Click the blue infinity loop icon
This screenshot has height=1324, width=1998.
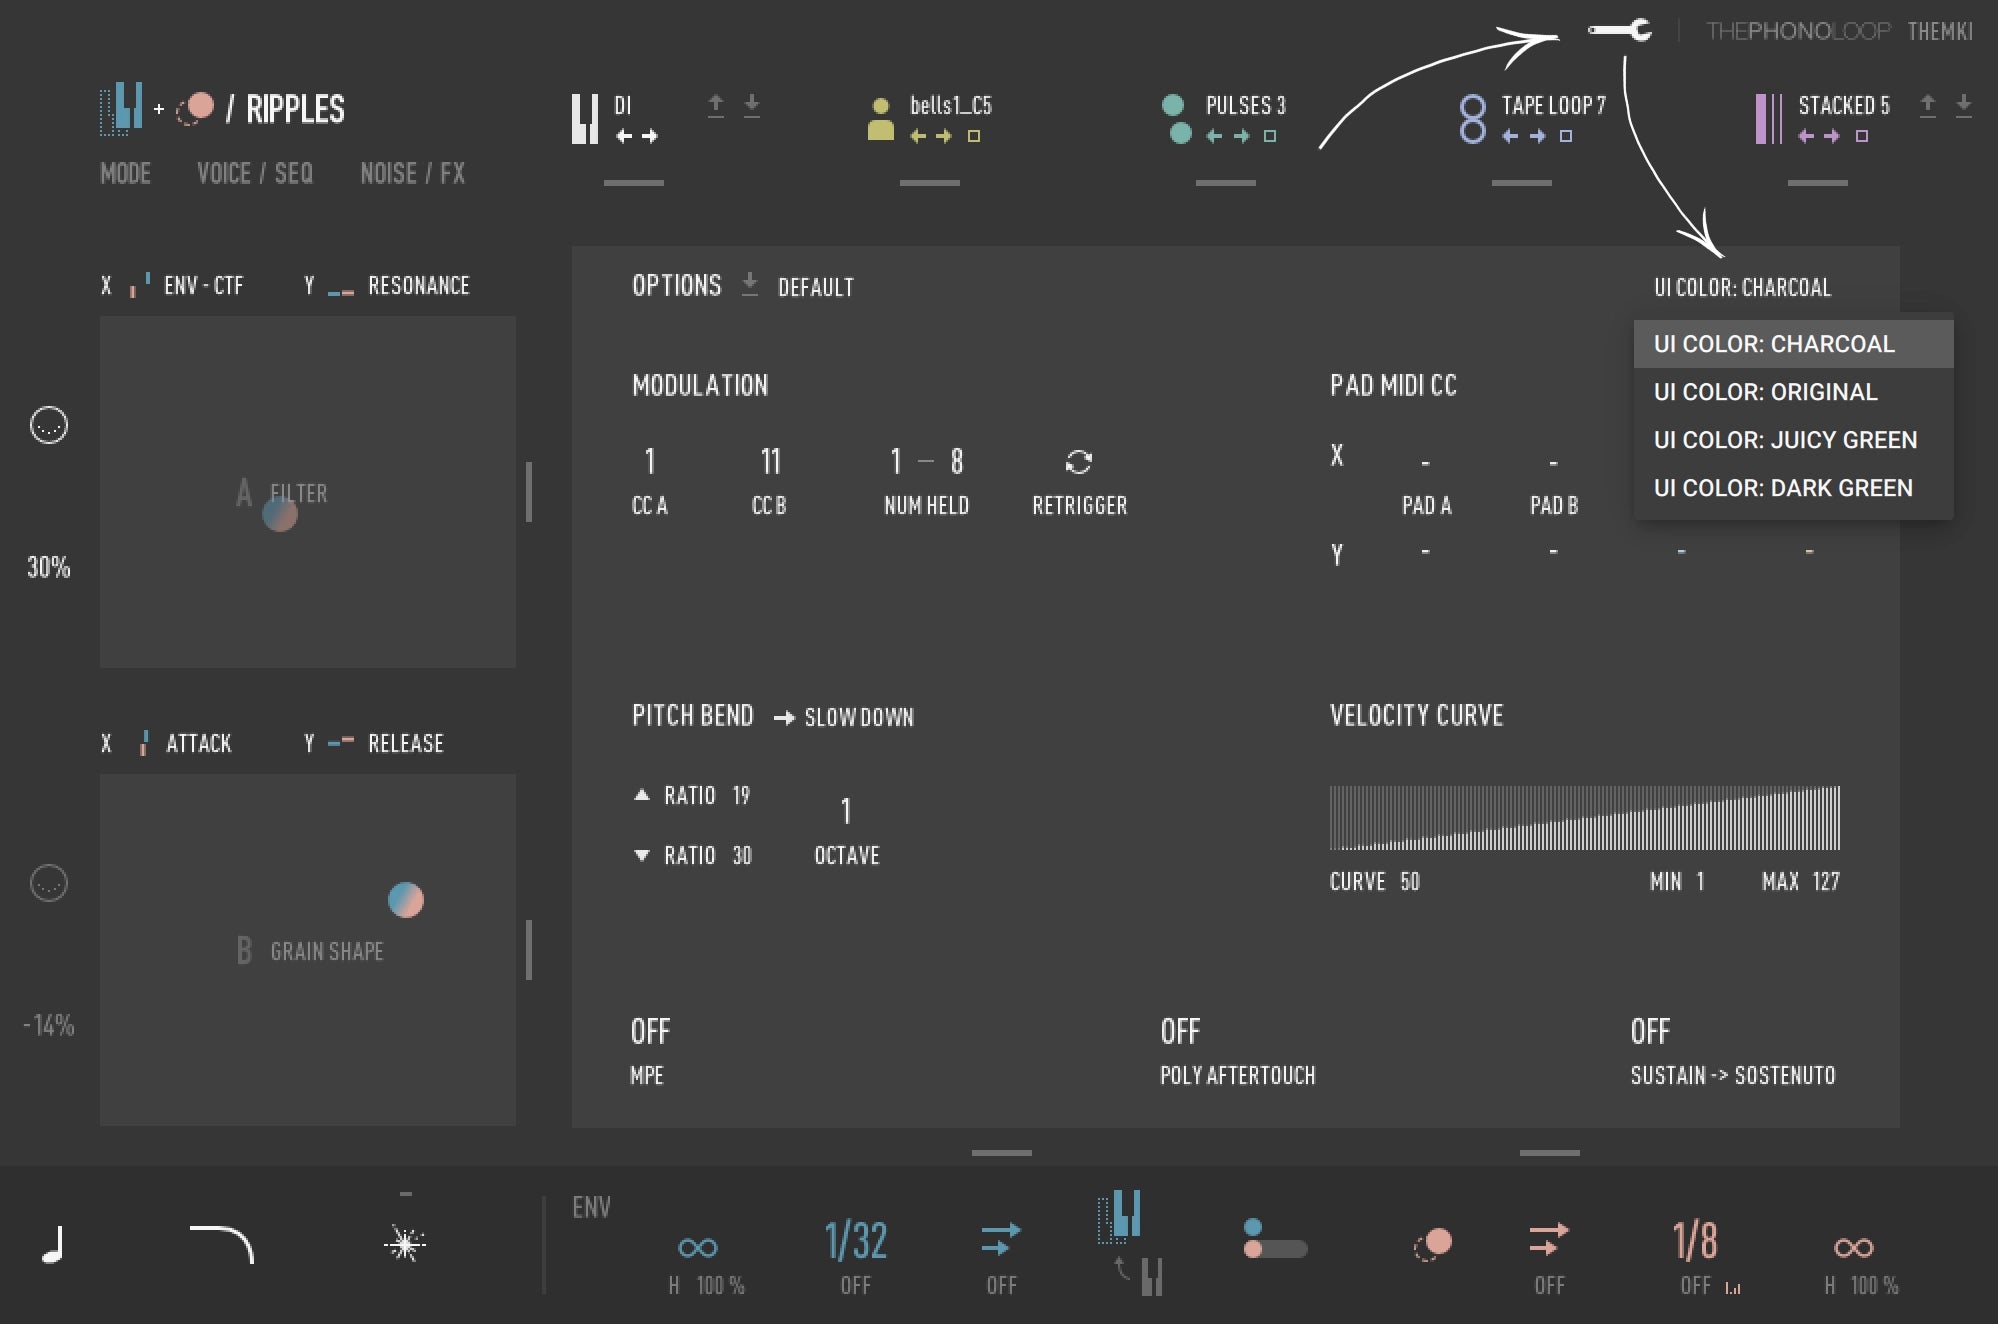tap(697, 1247)
